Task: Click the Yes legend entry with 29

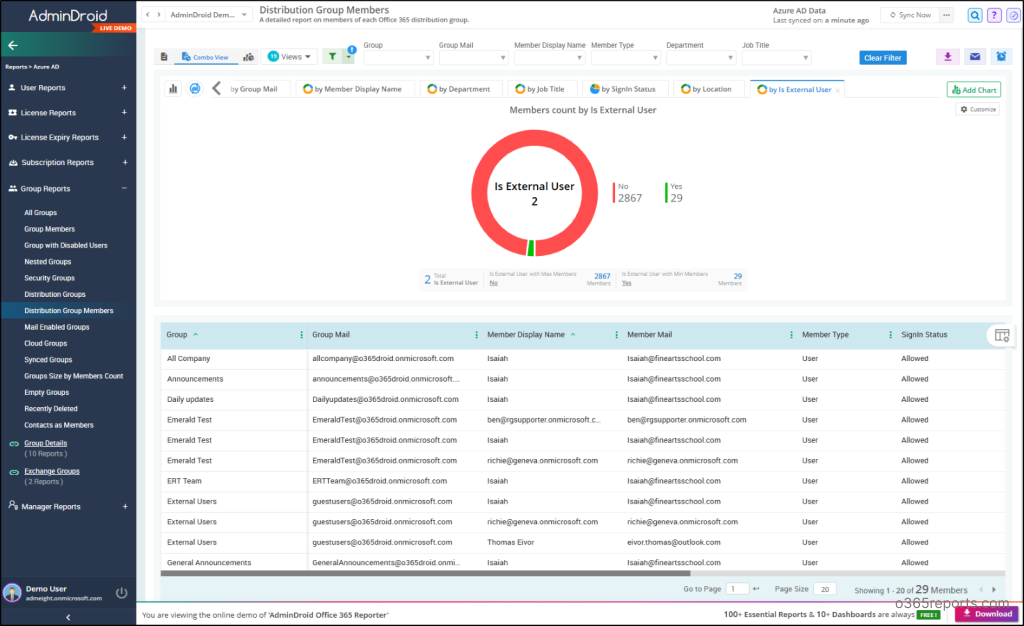Action: 675,193
